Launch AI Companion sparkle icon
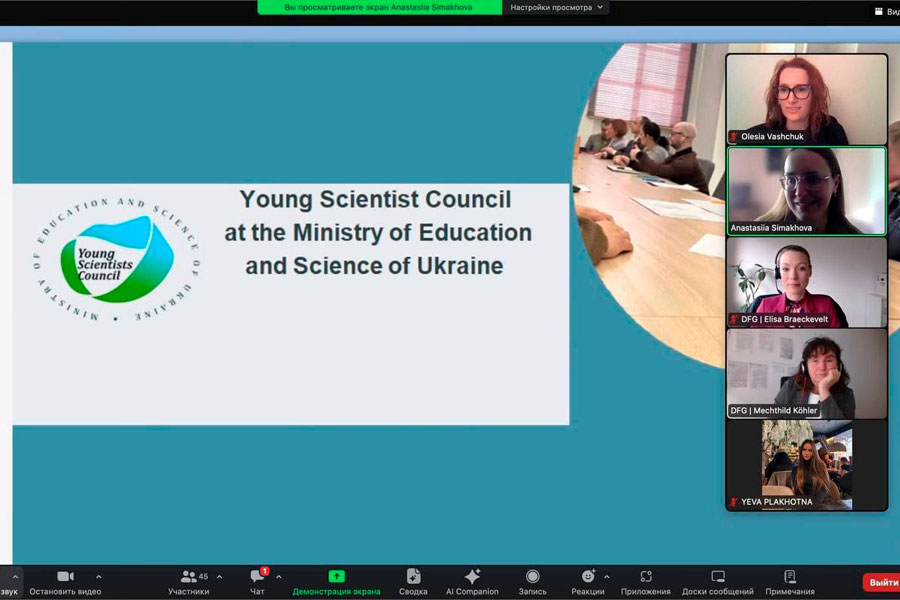This screenshot has height=600, width=900. point(472,576)
